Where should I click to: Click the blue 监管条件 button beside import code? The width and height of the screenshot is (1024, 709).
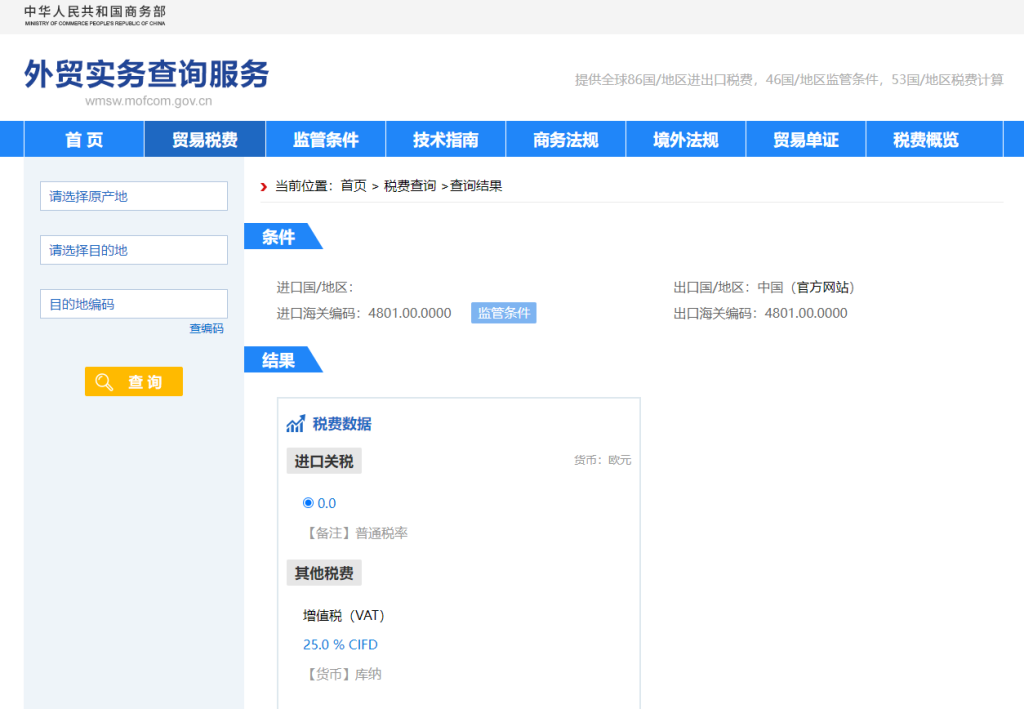point(504,313)
